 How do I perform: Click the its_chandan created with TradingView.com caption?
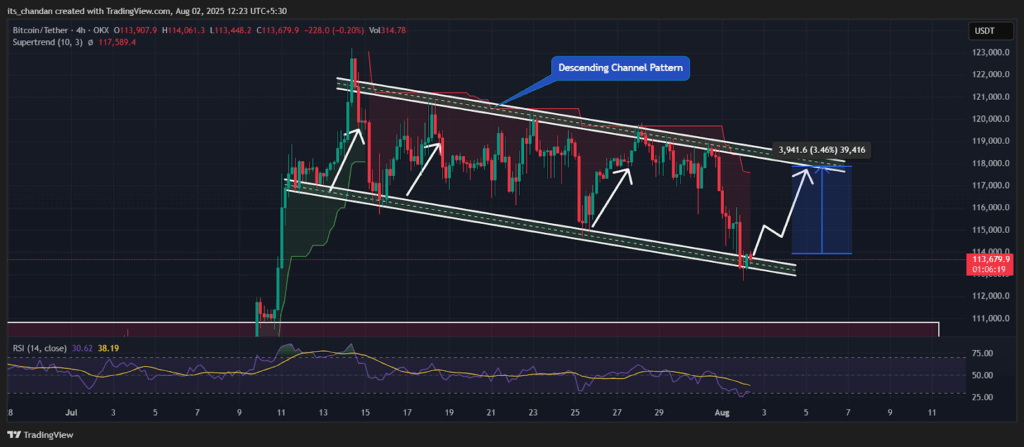point(148,10)
